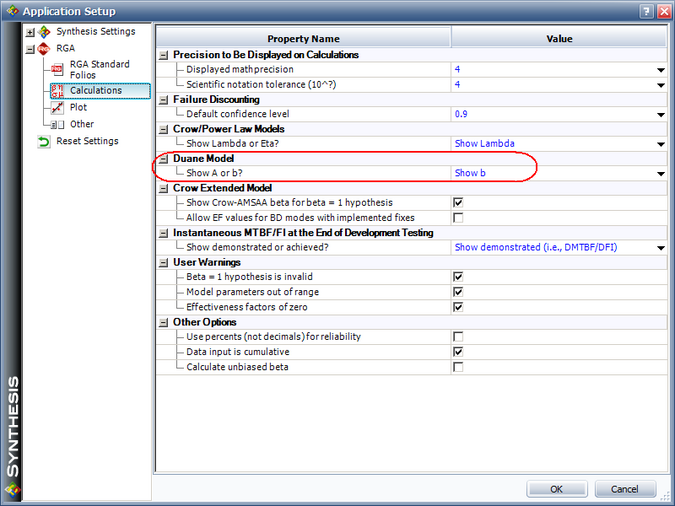Click the title bar application logo icon
This screenshot has height=506, width=675.
pyautogui.click(x=12, y=11)
